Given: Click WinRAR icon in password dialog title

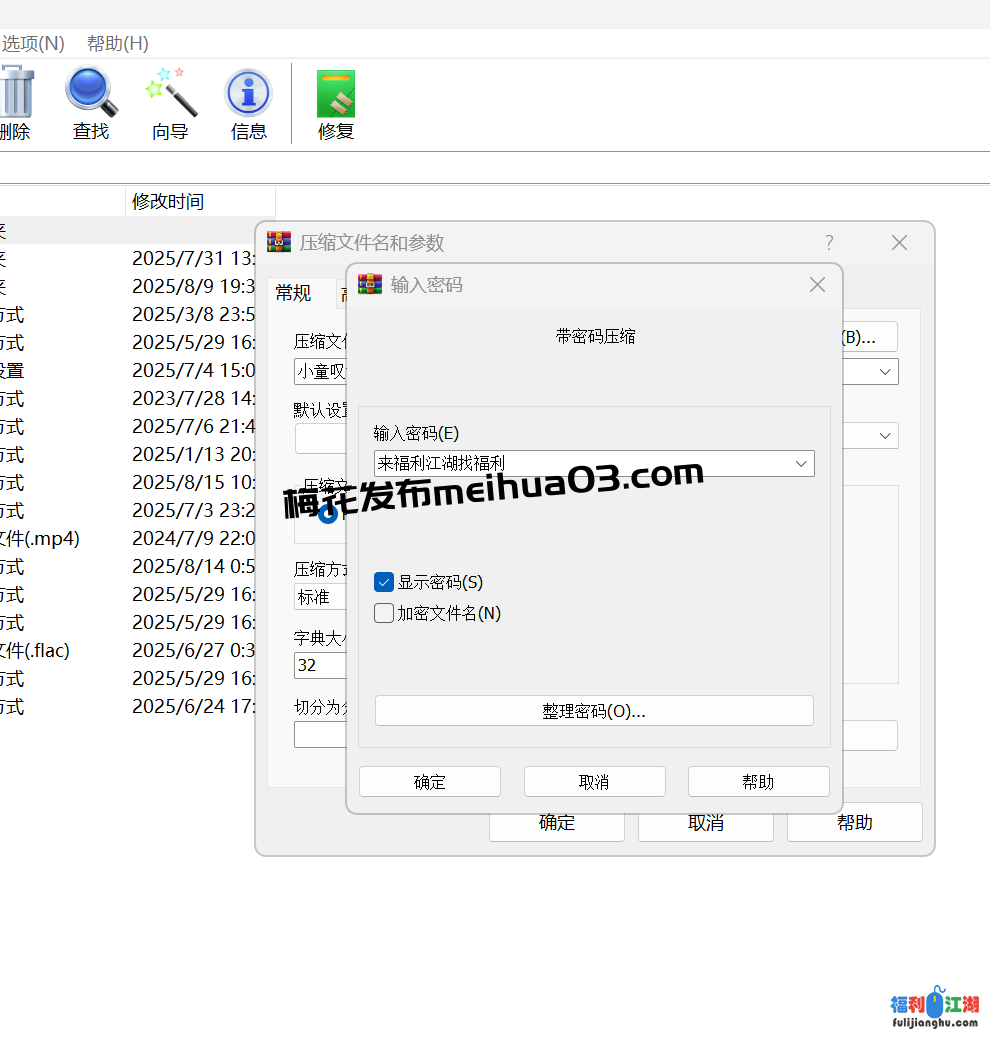Looking at the screenshot, I should pyautogui.click(x=371, y=285).
